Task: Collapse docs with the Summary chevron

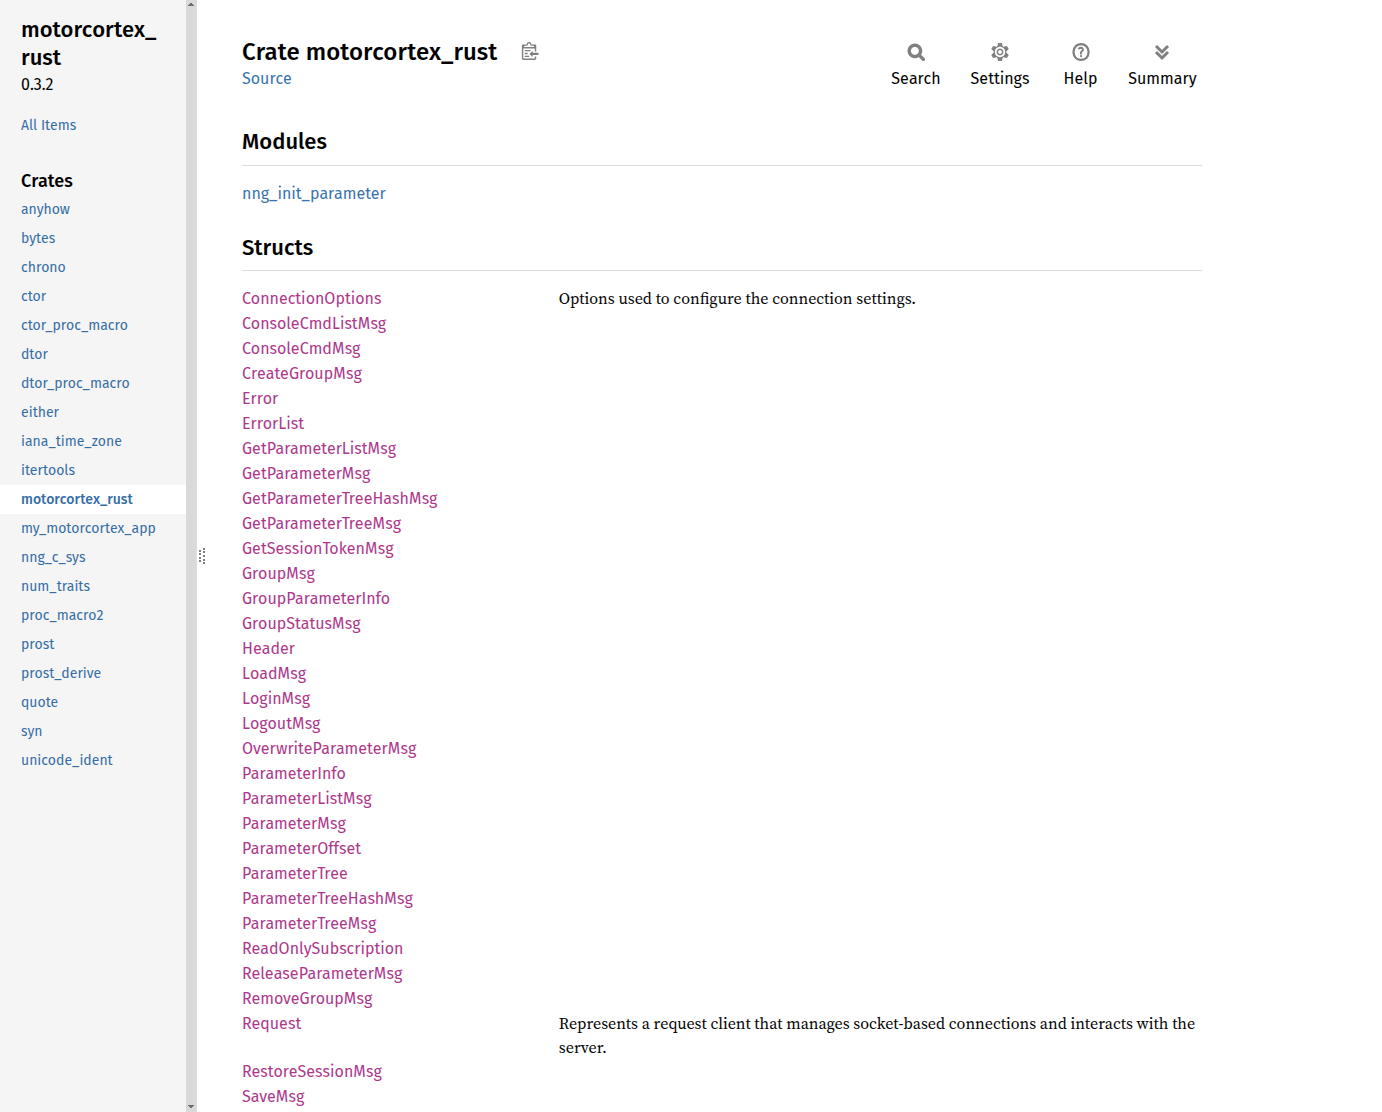Action: 1161,53
